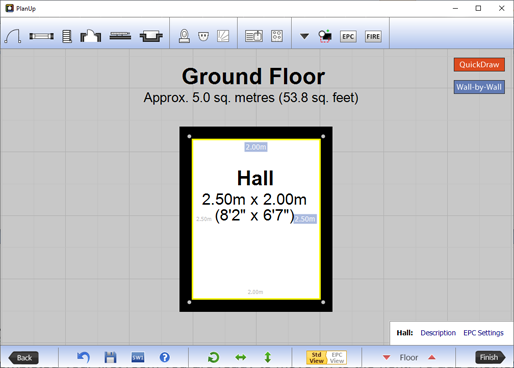The image size is (514, 368).
Task: Click the Hall 2.50m x 2.00m dimensions text
Action: (254, 199)
